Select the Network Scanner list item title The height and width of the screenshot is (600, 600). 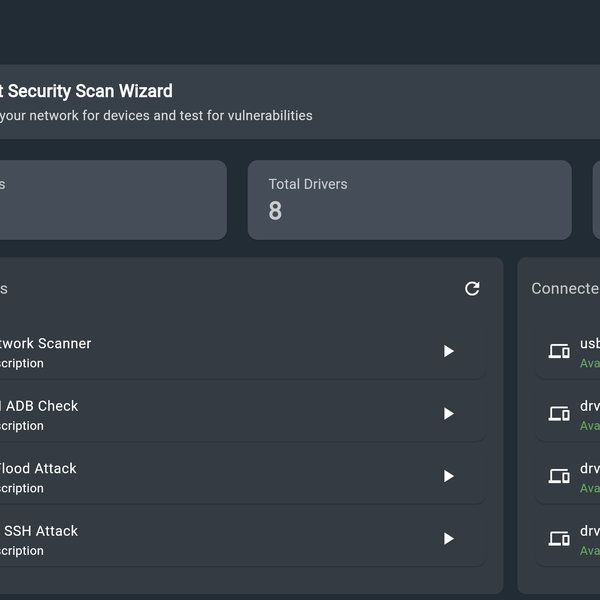(x=45, y=343)
